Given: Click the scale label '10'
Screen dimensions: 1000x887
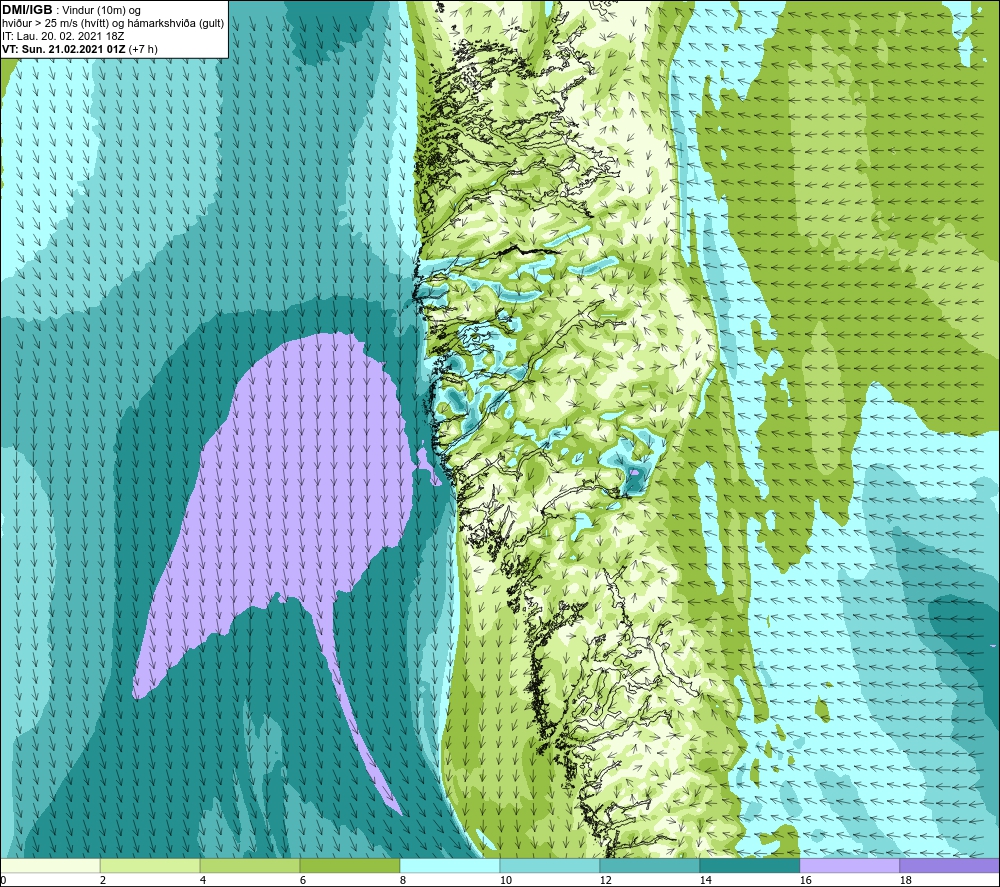Looking at the screenshot, I should point(505,880).
